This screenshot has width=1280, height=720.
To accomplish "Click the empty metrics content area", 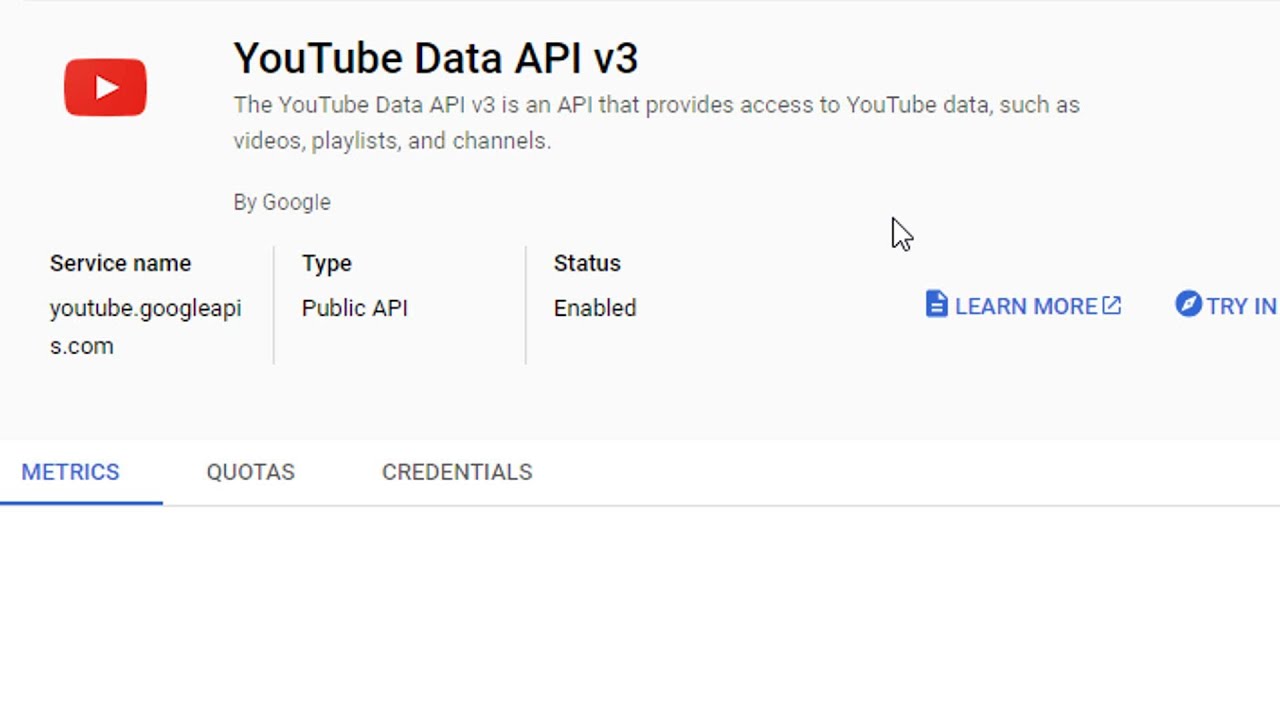I will click(x=640, y=610).
